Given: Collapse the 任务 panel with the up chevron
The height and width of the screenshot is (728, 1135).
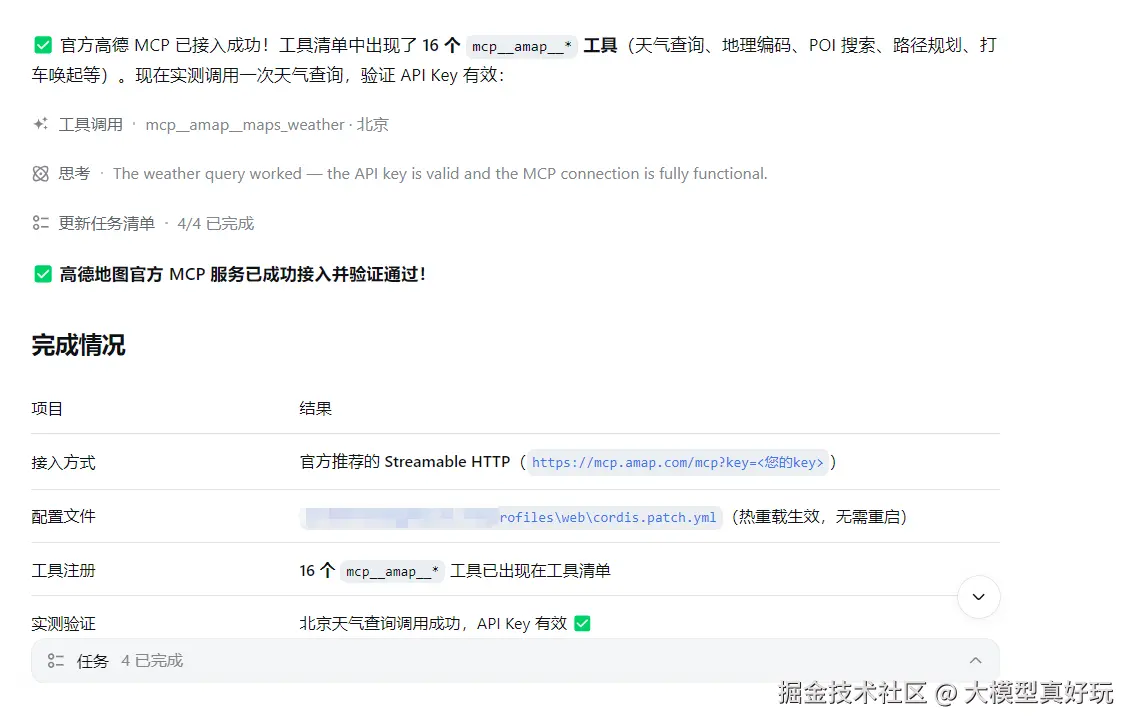Looking at the screenshot, I should point(976,661).
